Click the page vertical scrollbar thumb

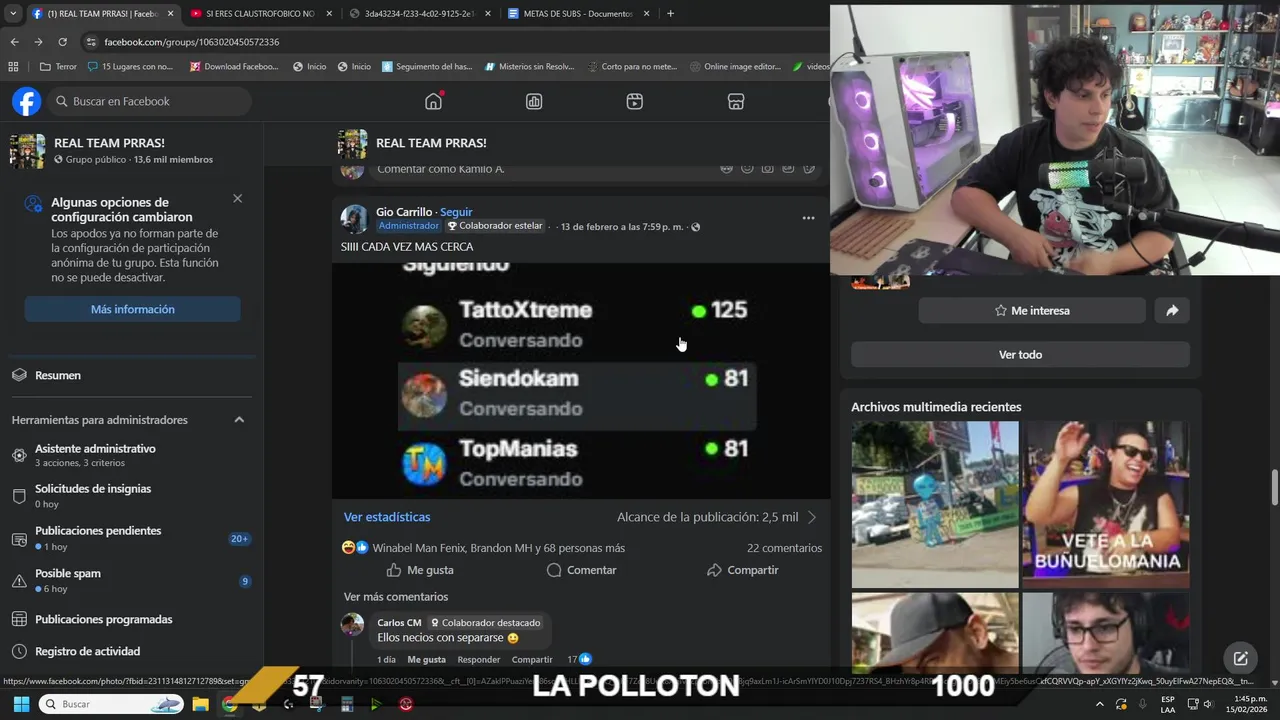(x=1274, y=488)
